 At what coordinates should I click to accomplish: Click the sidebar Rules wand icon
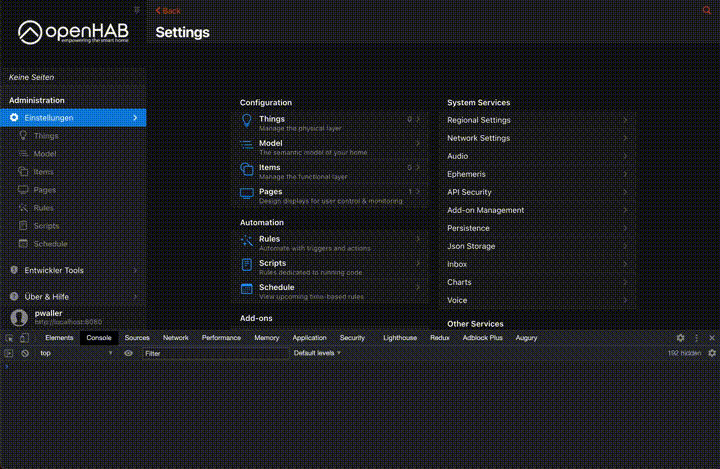23,208
